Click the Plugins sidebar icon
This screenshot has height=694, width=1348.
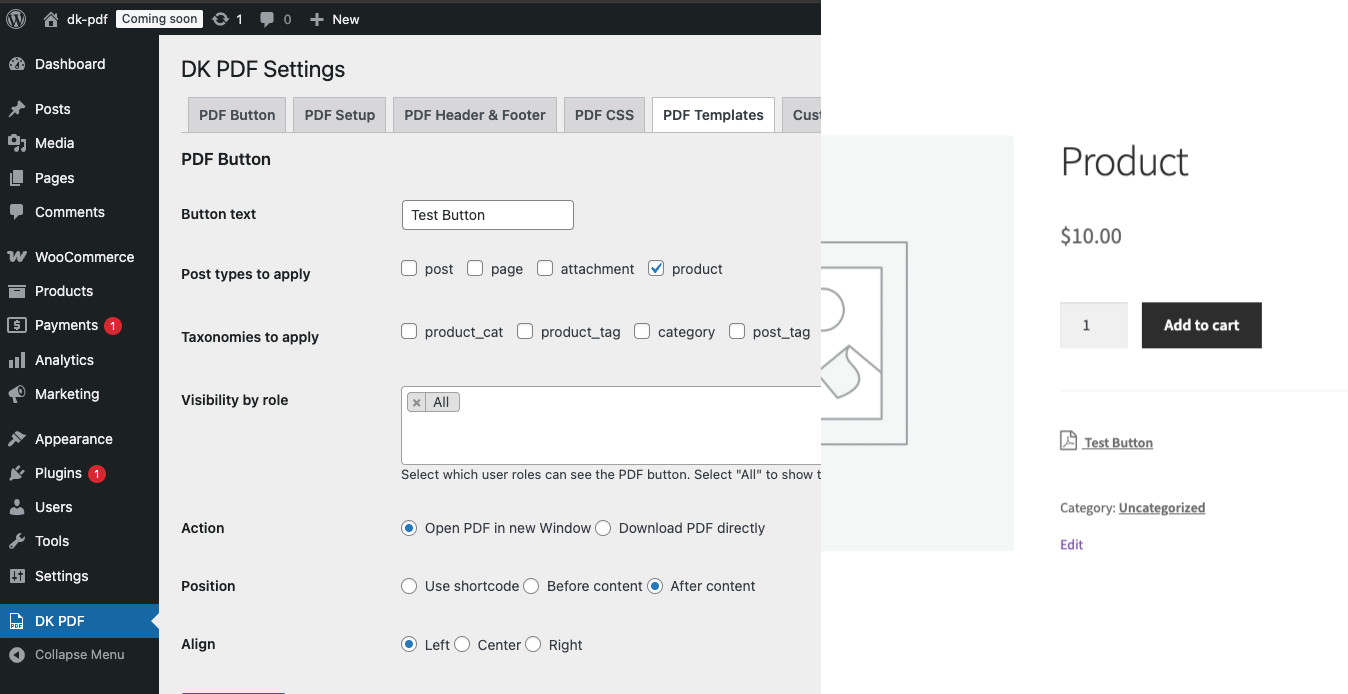pos(17,473)
